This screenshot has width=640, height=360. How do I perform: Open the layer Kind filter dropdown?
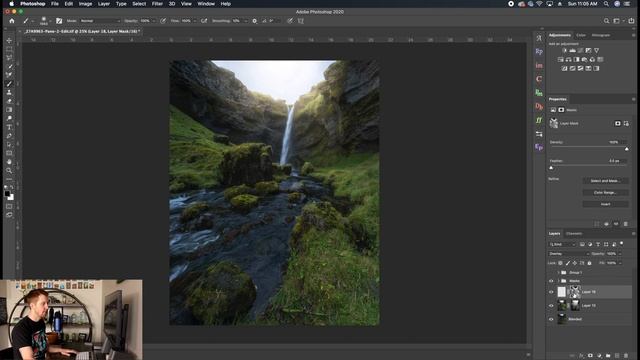click(x=562, y=244)
